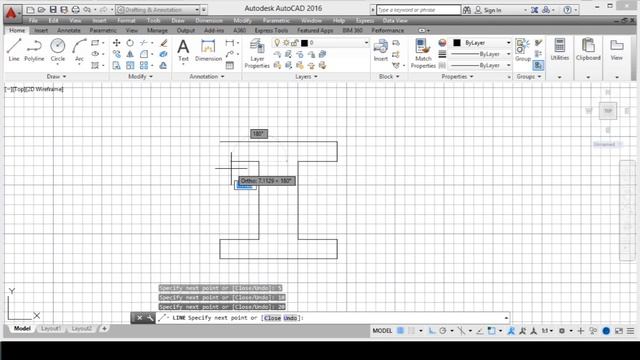Toggle object snap in status bar

[491, 331]
